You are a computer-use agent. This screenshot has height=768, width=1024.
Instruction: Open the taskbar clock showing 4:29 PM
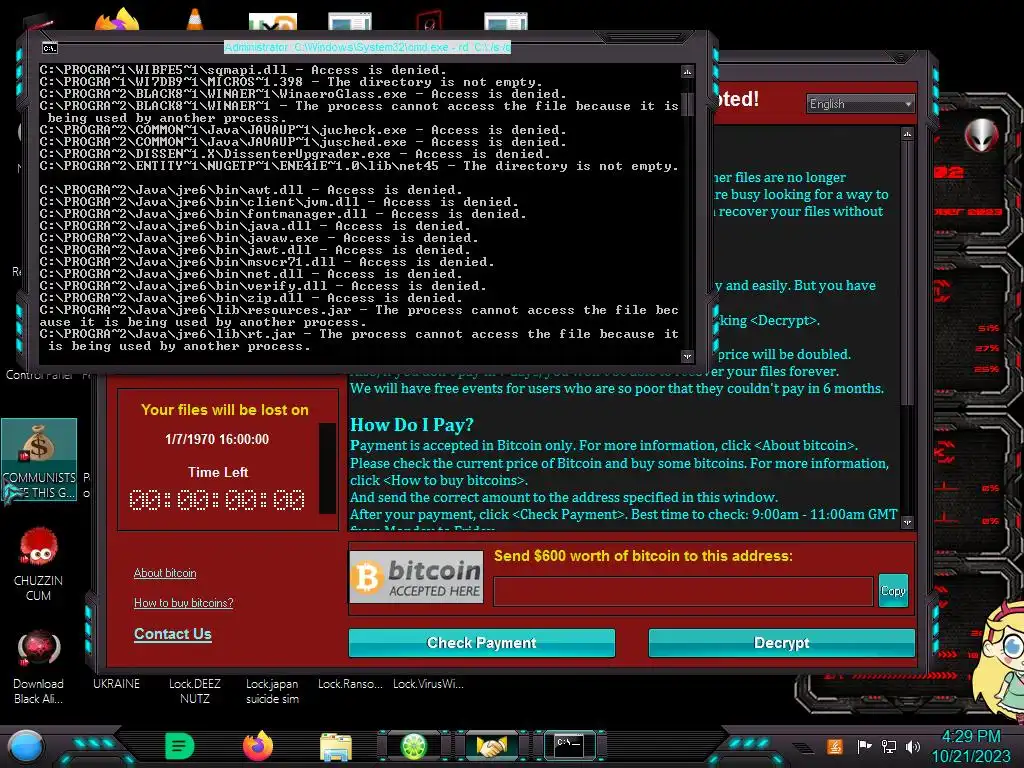pos(970,746)
